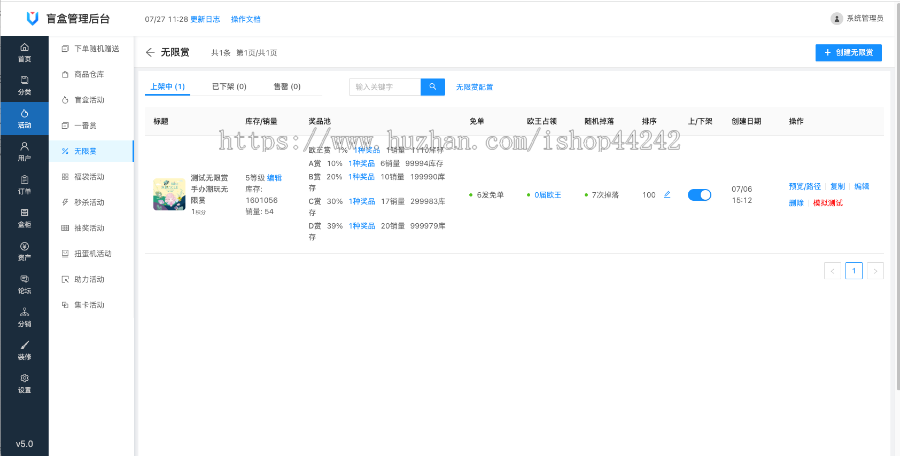
Task: Open 助力活动 in the submenu
Action: [x=91, y=279]
